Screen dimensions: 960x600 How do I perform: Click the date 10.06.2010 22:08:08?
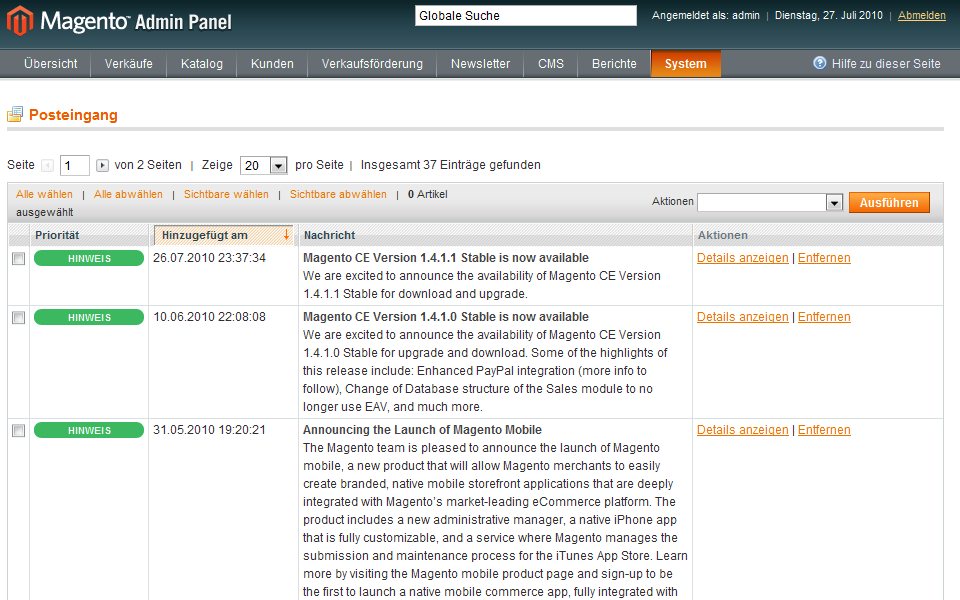click(x=209, y=317)
